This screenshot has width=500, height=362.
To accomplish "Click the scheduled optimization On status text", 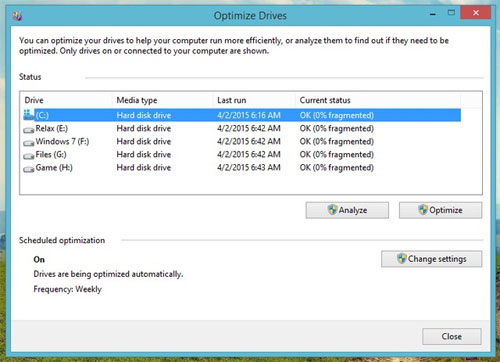I will point(39,259).
